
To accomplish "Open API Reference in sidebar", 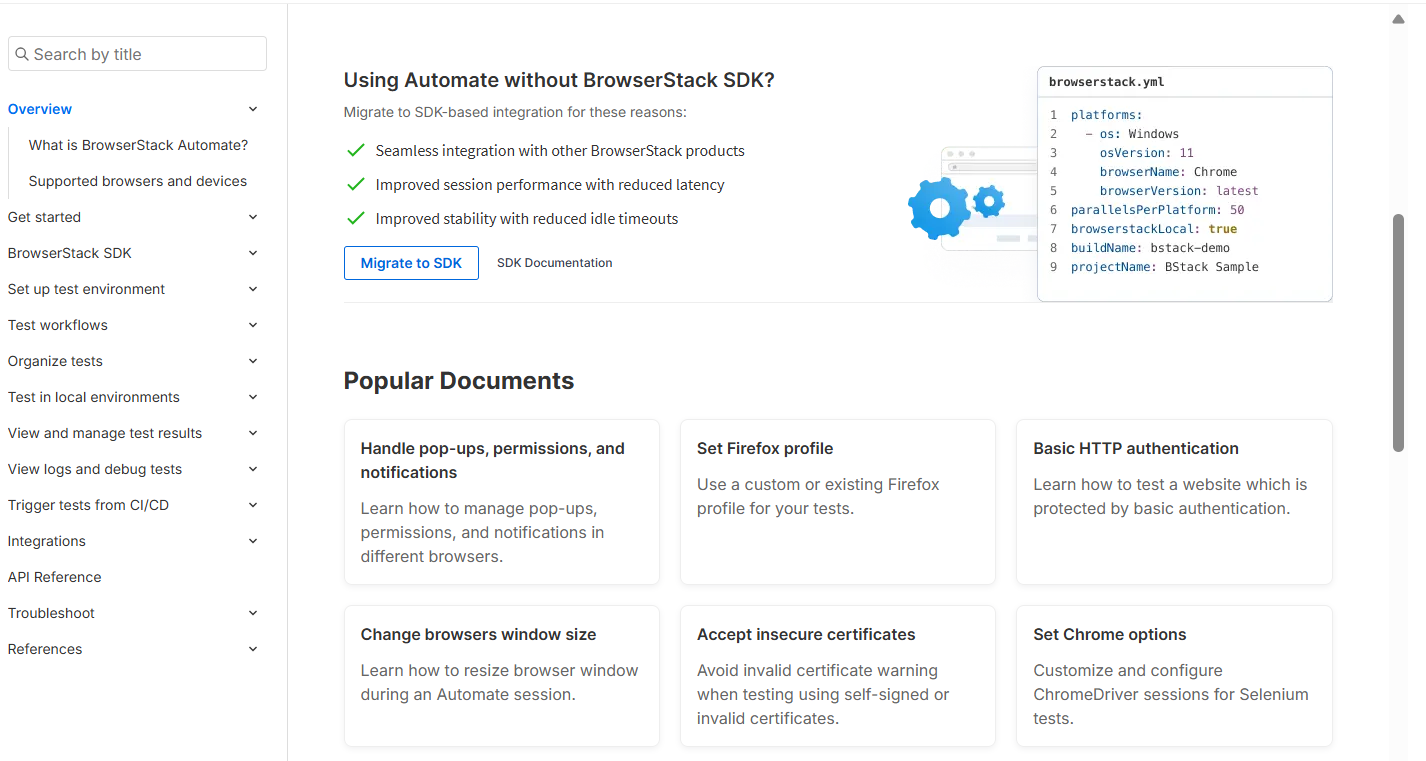I will click(x=55, y=577).
